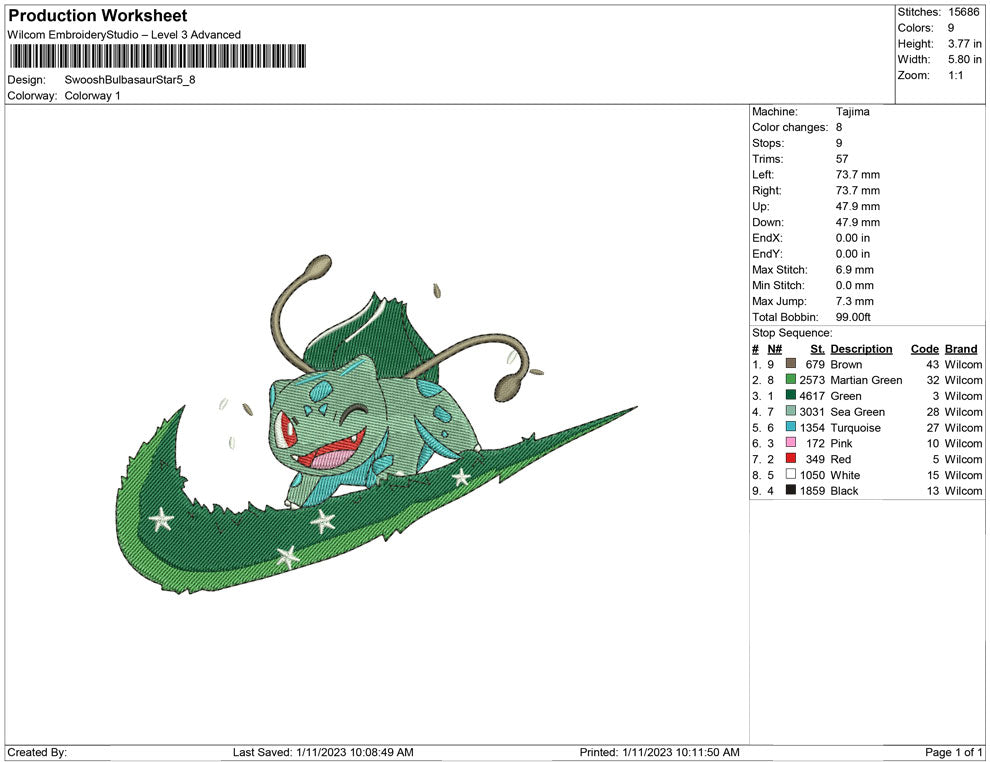Click the Bulbasaur embroidery design preview

(x=378, y=424)
